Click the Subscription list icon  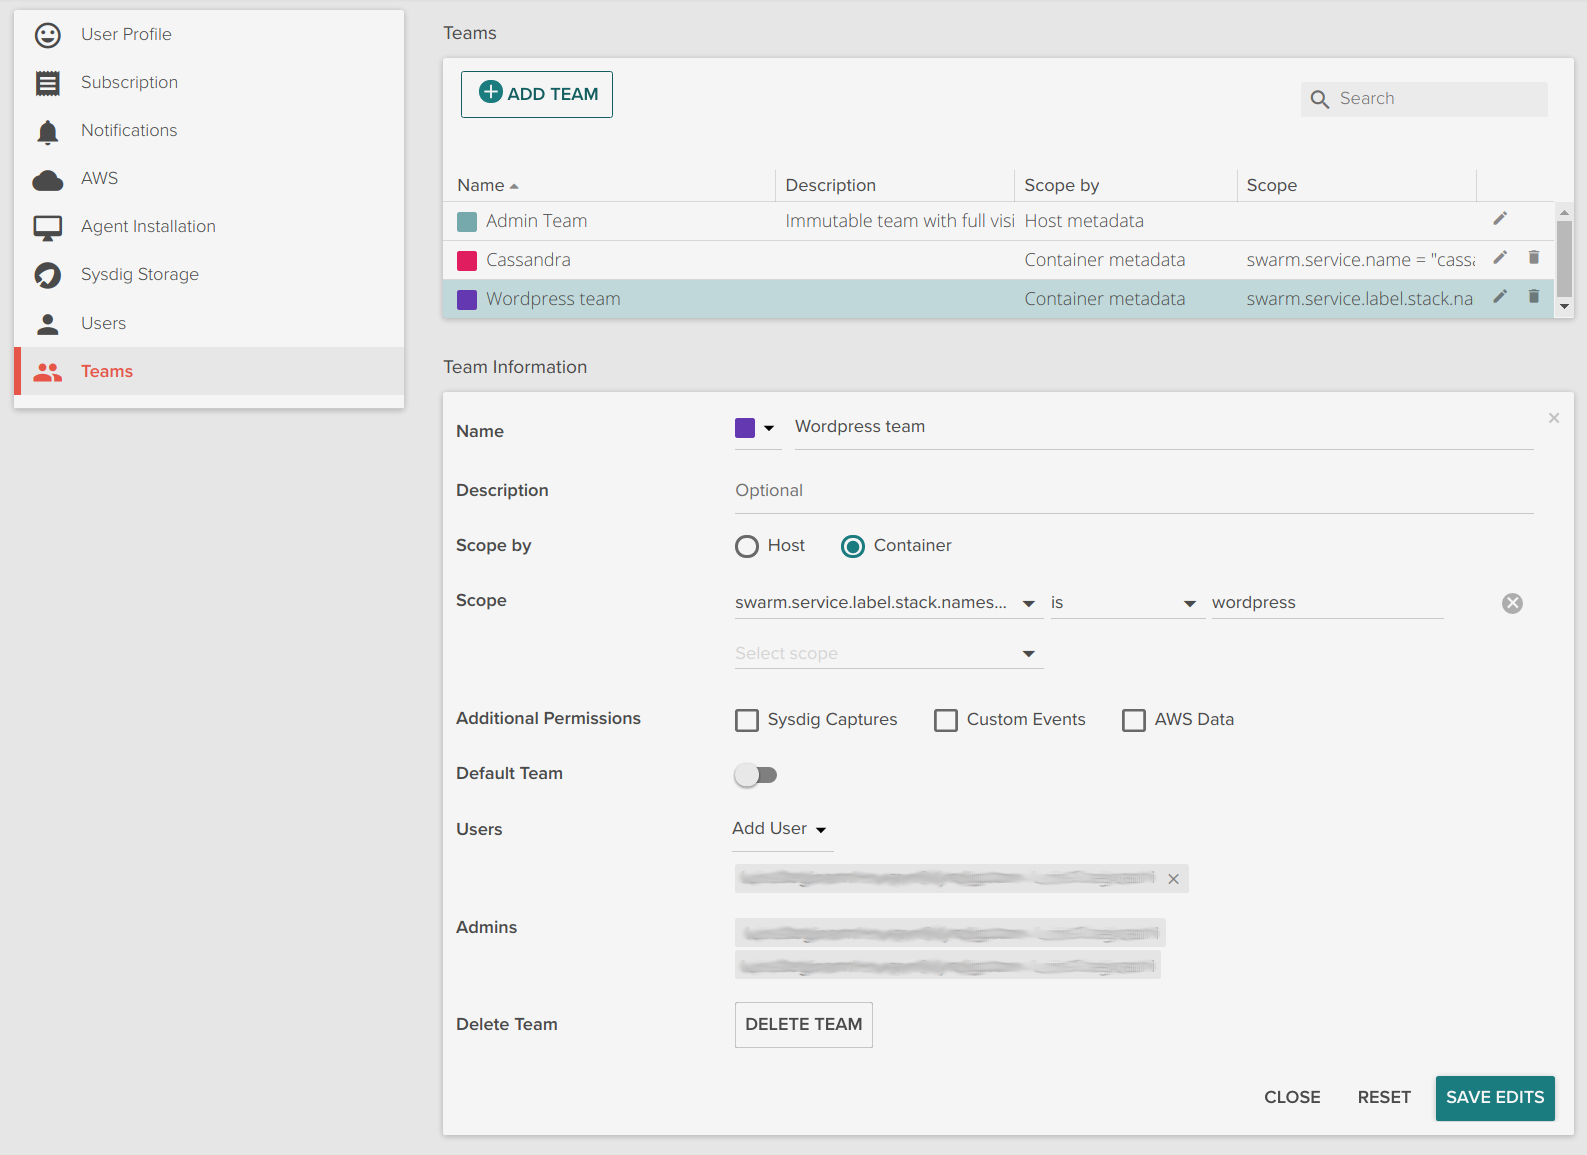(x=48, y=83)
